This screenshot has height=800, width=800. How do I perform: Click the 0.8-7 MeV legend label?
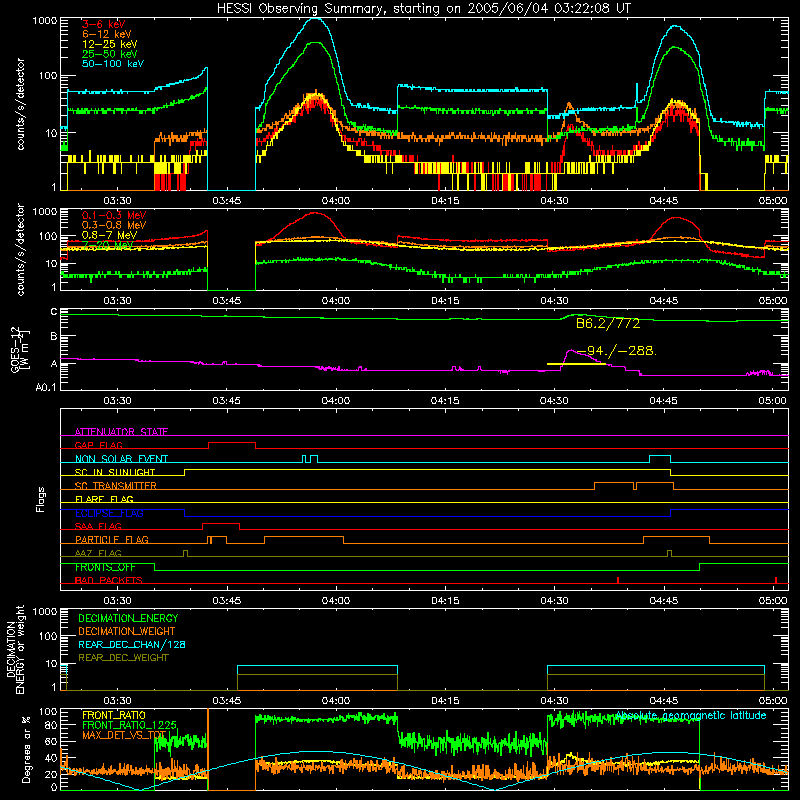[109, 235]
